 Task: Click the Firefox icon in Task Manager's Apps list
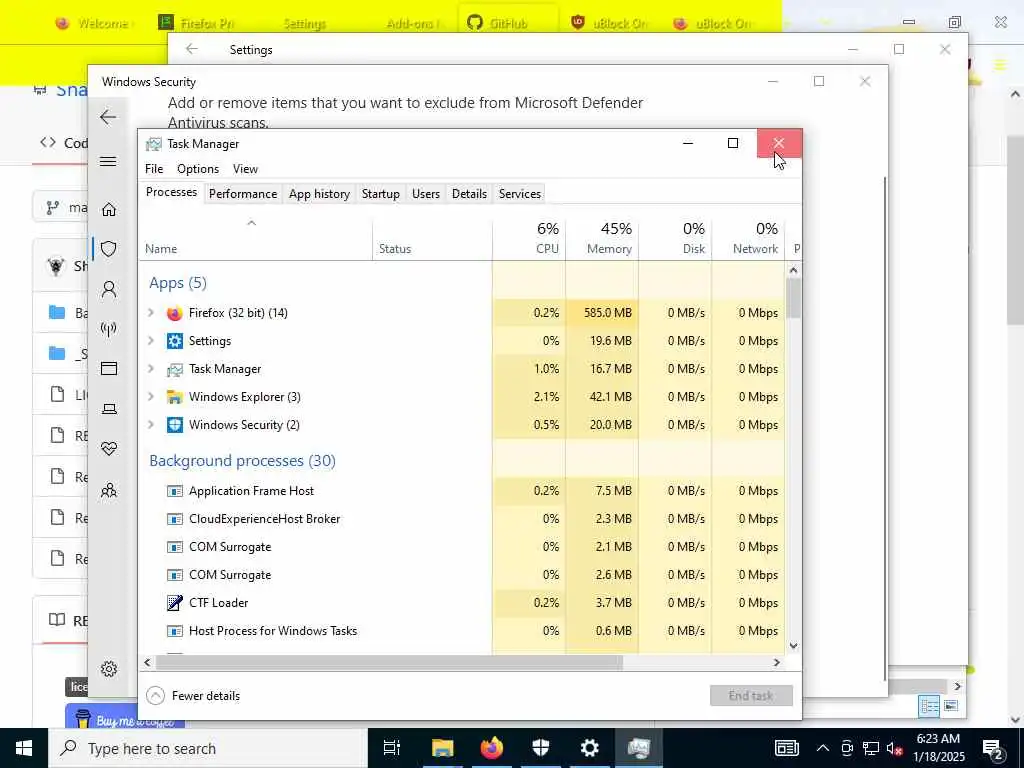click(174, 313)
